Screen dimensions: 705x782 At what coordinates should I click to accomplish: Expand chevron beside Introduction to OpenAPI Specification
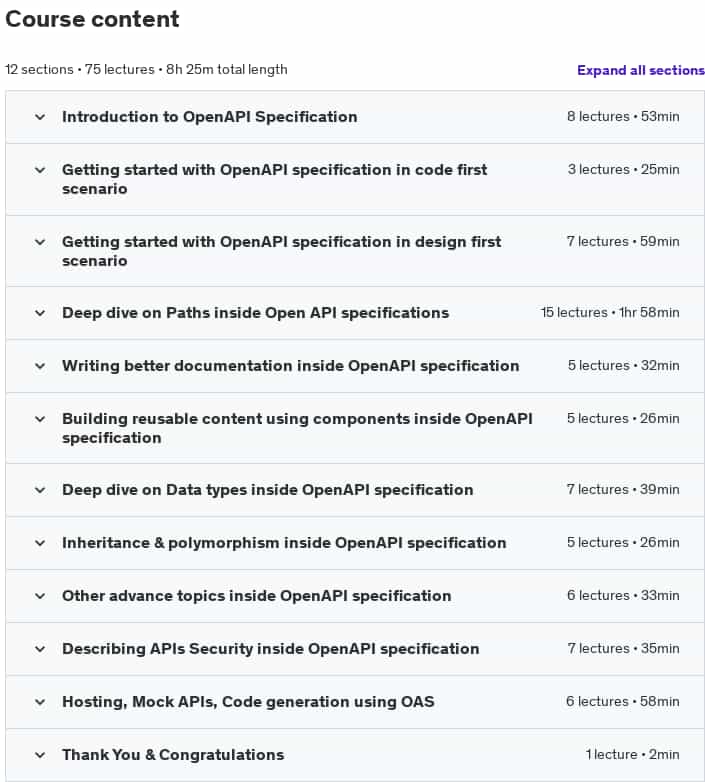(40, 117)
